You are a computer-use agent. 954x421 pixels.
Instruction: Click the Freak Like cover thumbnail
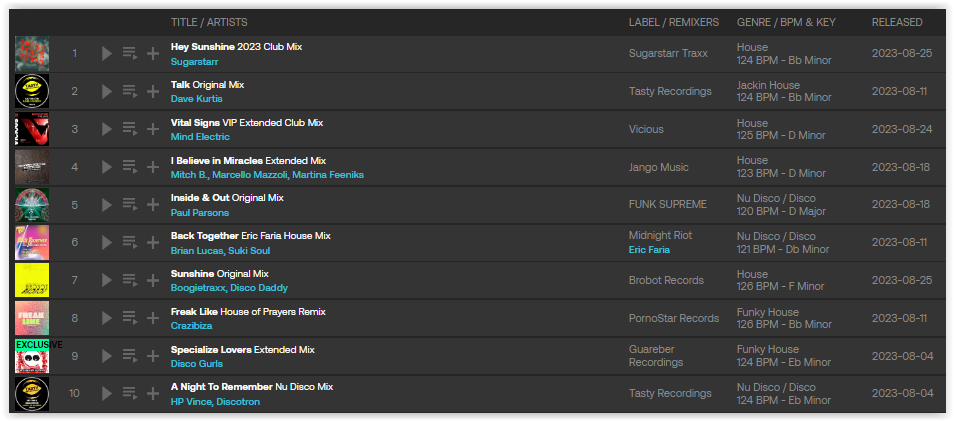[32, 318]
